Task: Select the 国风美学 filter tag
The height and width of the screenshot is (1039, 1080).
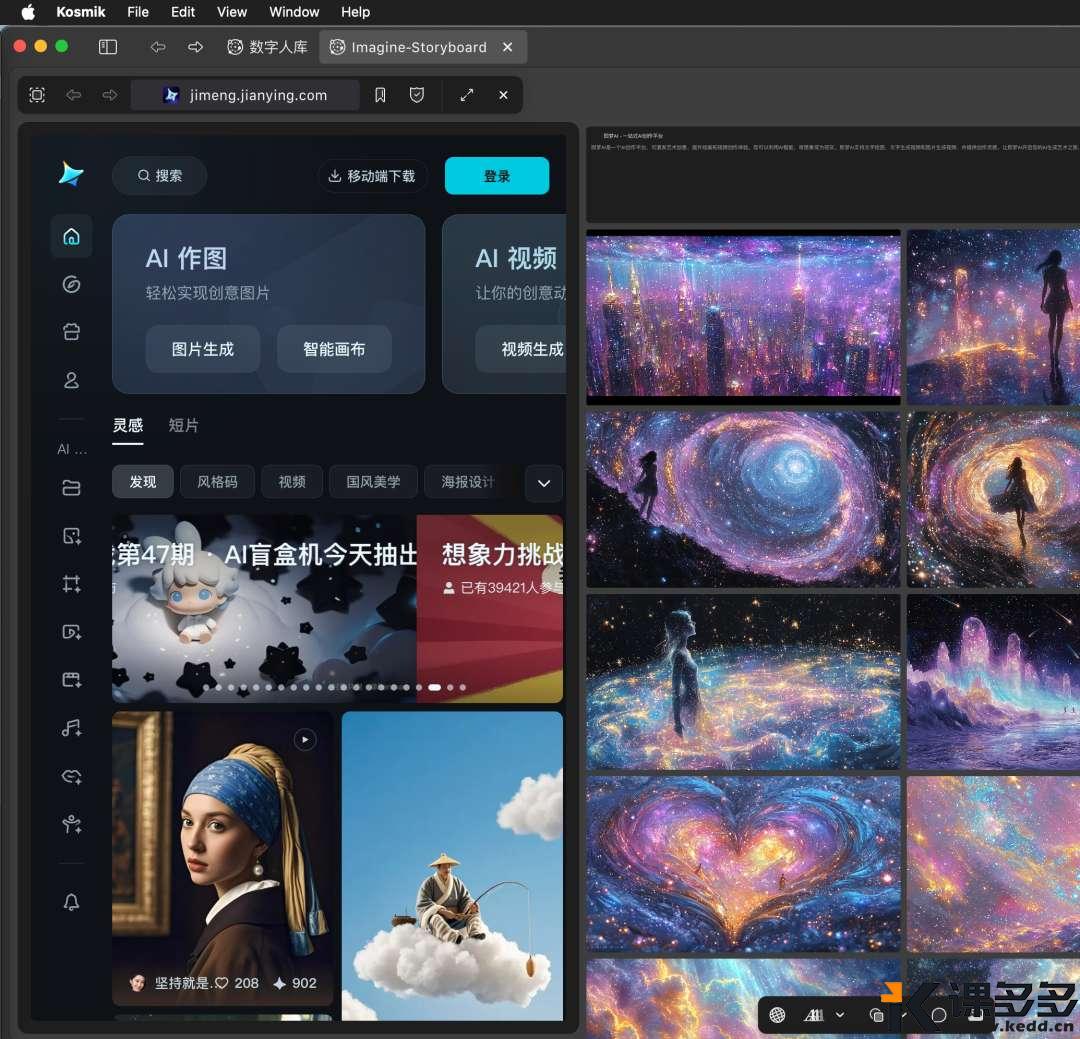Action: tap(373, 482)
